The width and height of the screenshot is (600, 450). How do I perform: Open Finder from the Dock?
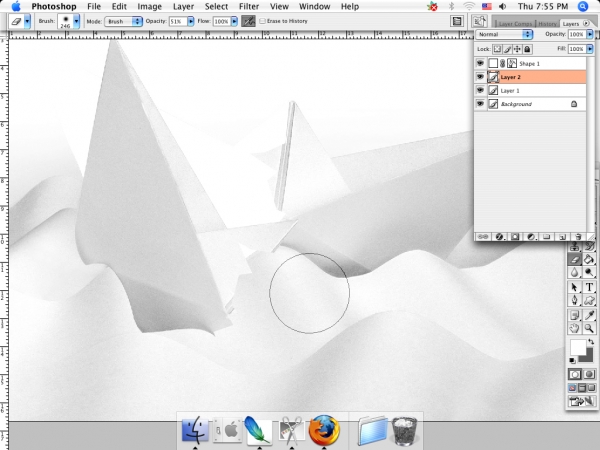click(x=195, y=430)
